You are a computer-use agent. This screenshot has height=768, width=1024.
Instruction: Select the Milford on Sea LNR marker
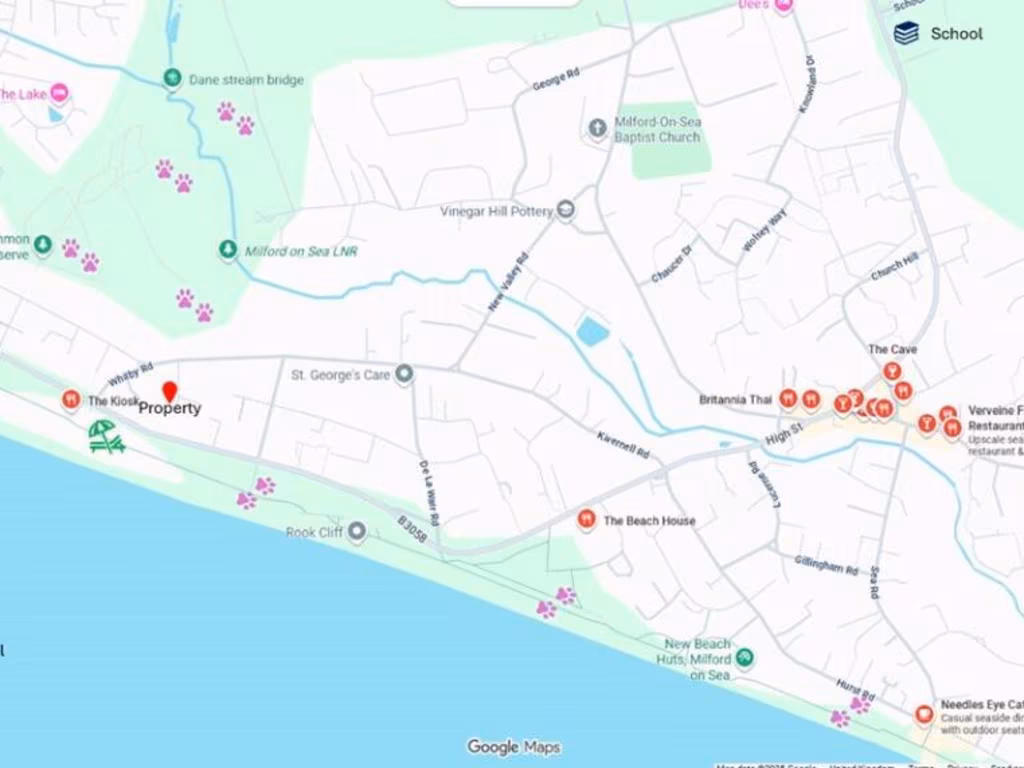(x=227, y=249)
